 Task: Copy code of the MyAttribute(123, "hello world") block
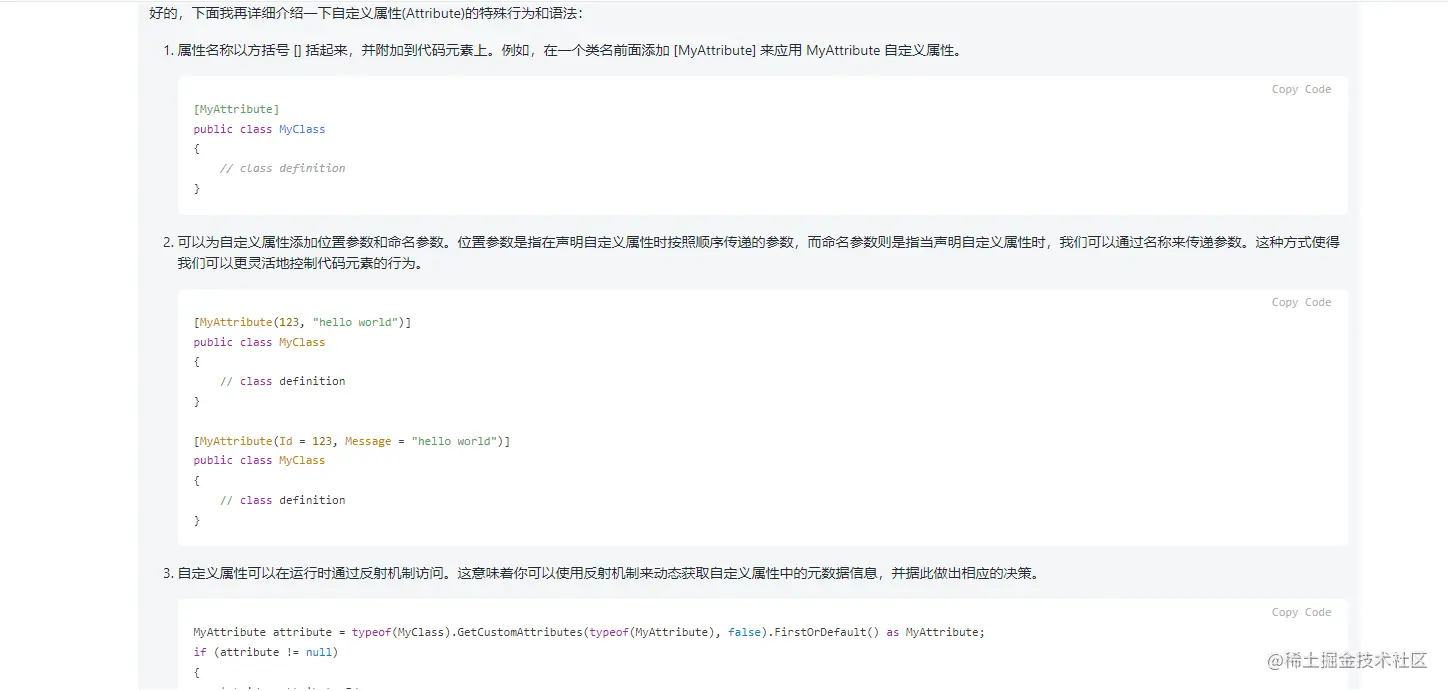tap(1301, 302)
